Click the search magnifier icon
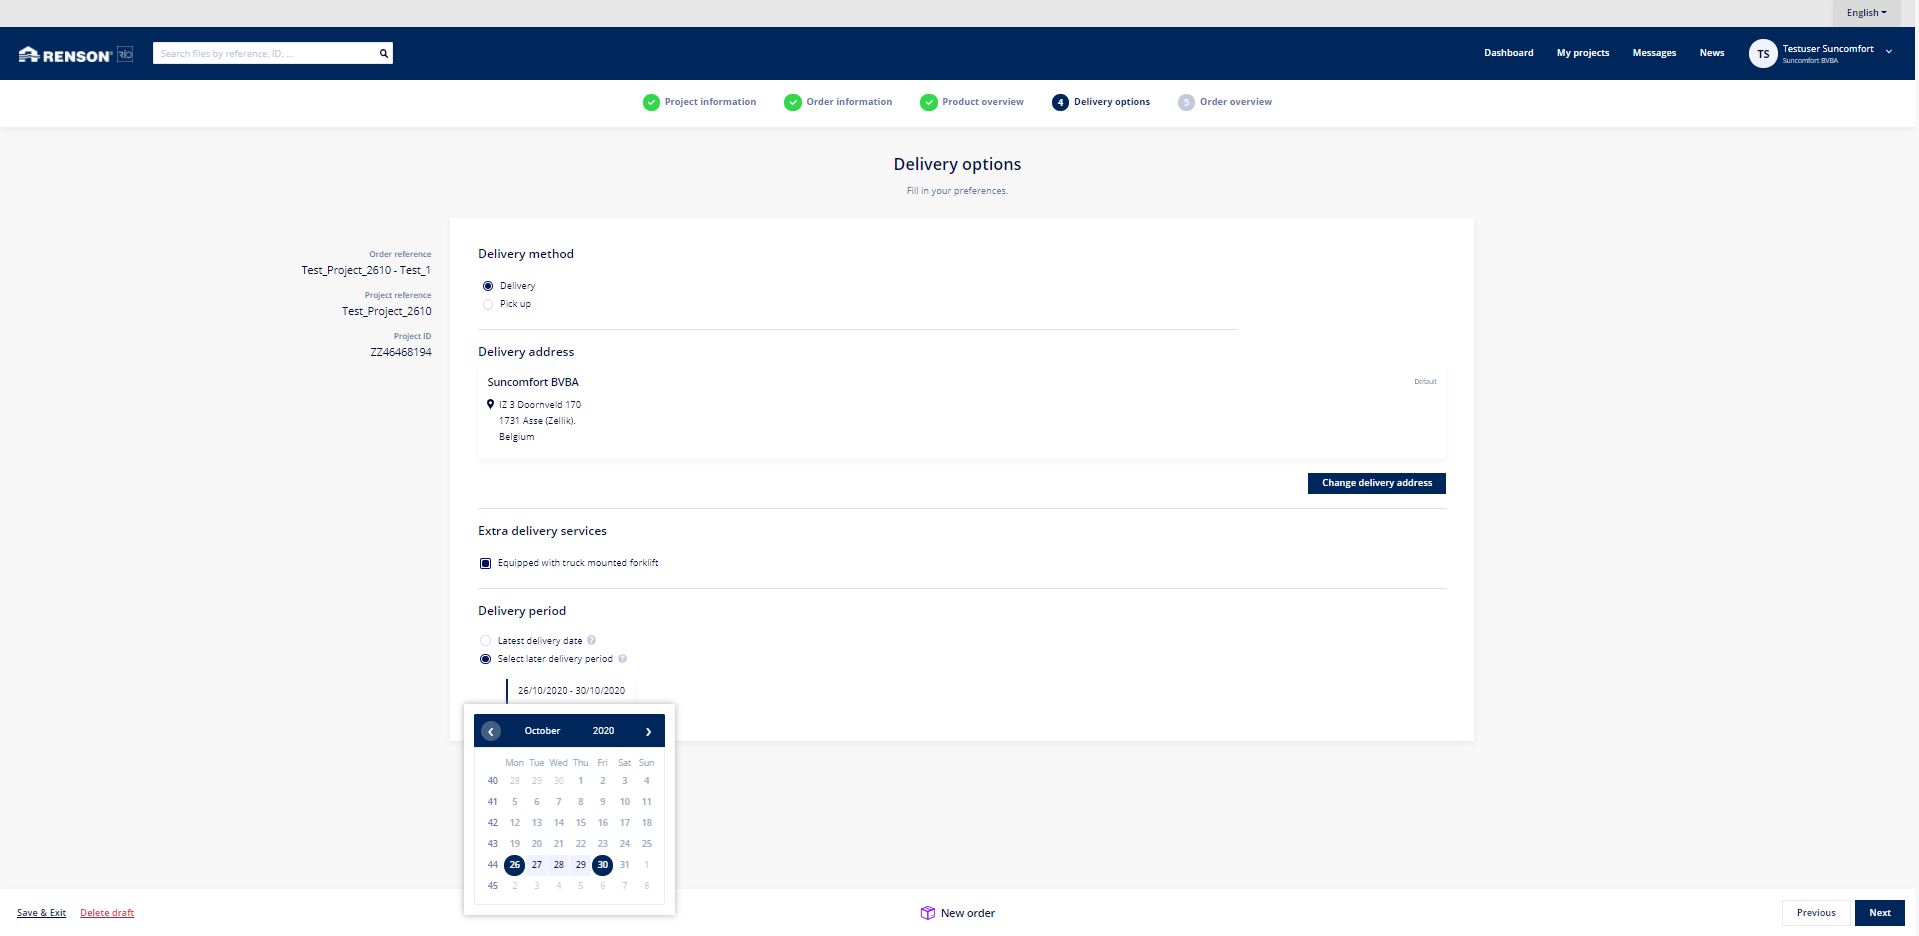 coord(383,54)
